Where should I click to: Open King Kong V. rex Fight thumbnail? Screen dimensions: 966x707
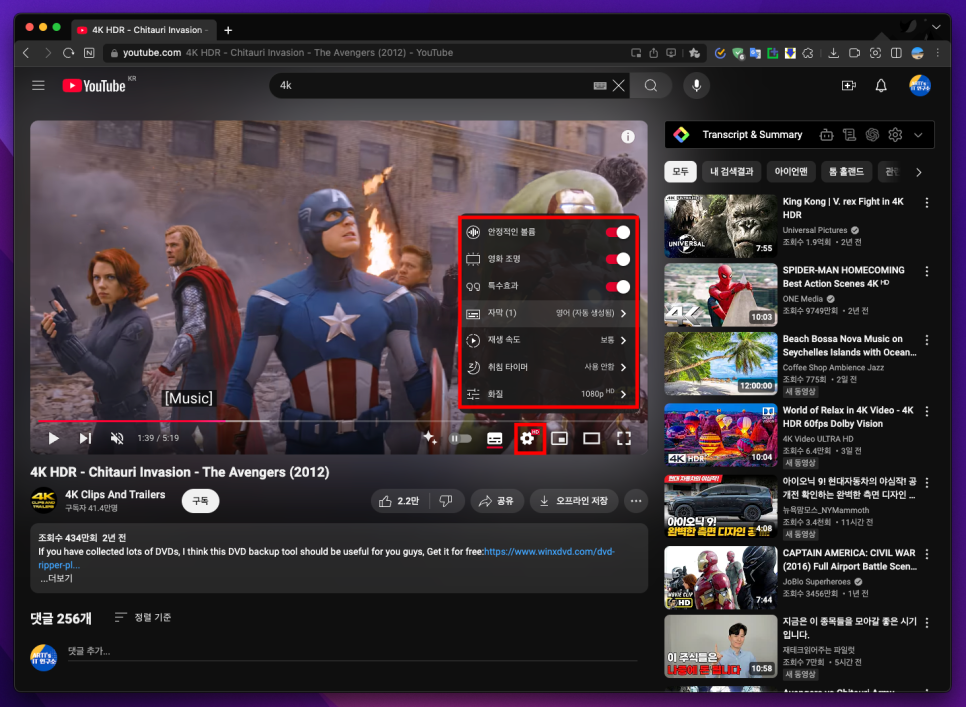click(720, 226)
